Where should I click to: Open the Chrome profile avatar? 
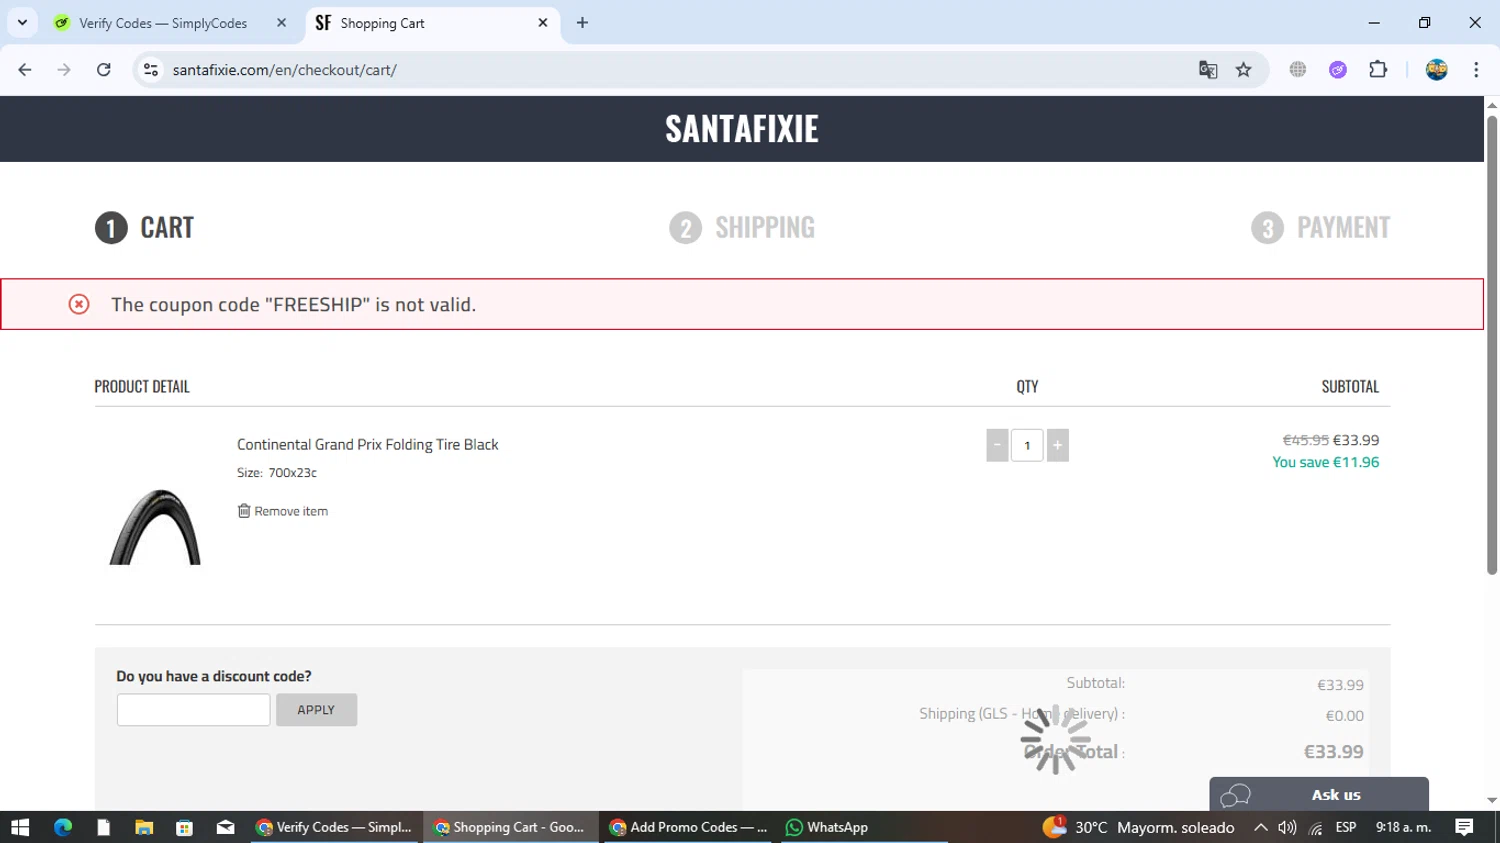coord(1437,70)
